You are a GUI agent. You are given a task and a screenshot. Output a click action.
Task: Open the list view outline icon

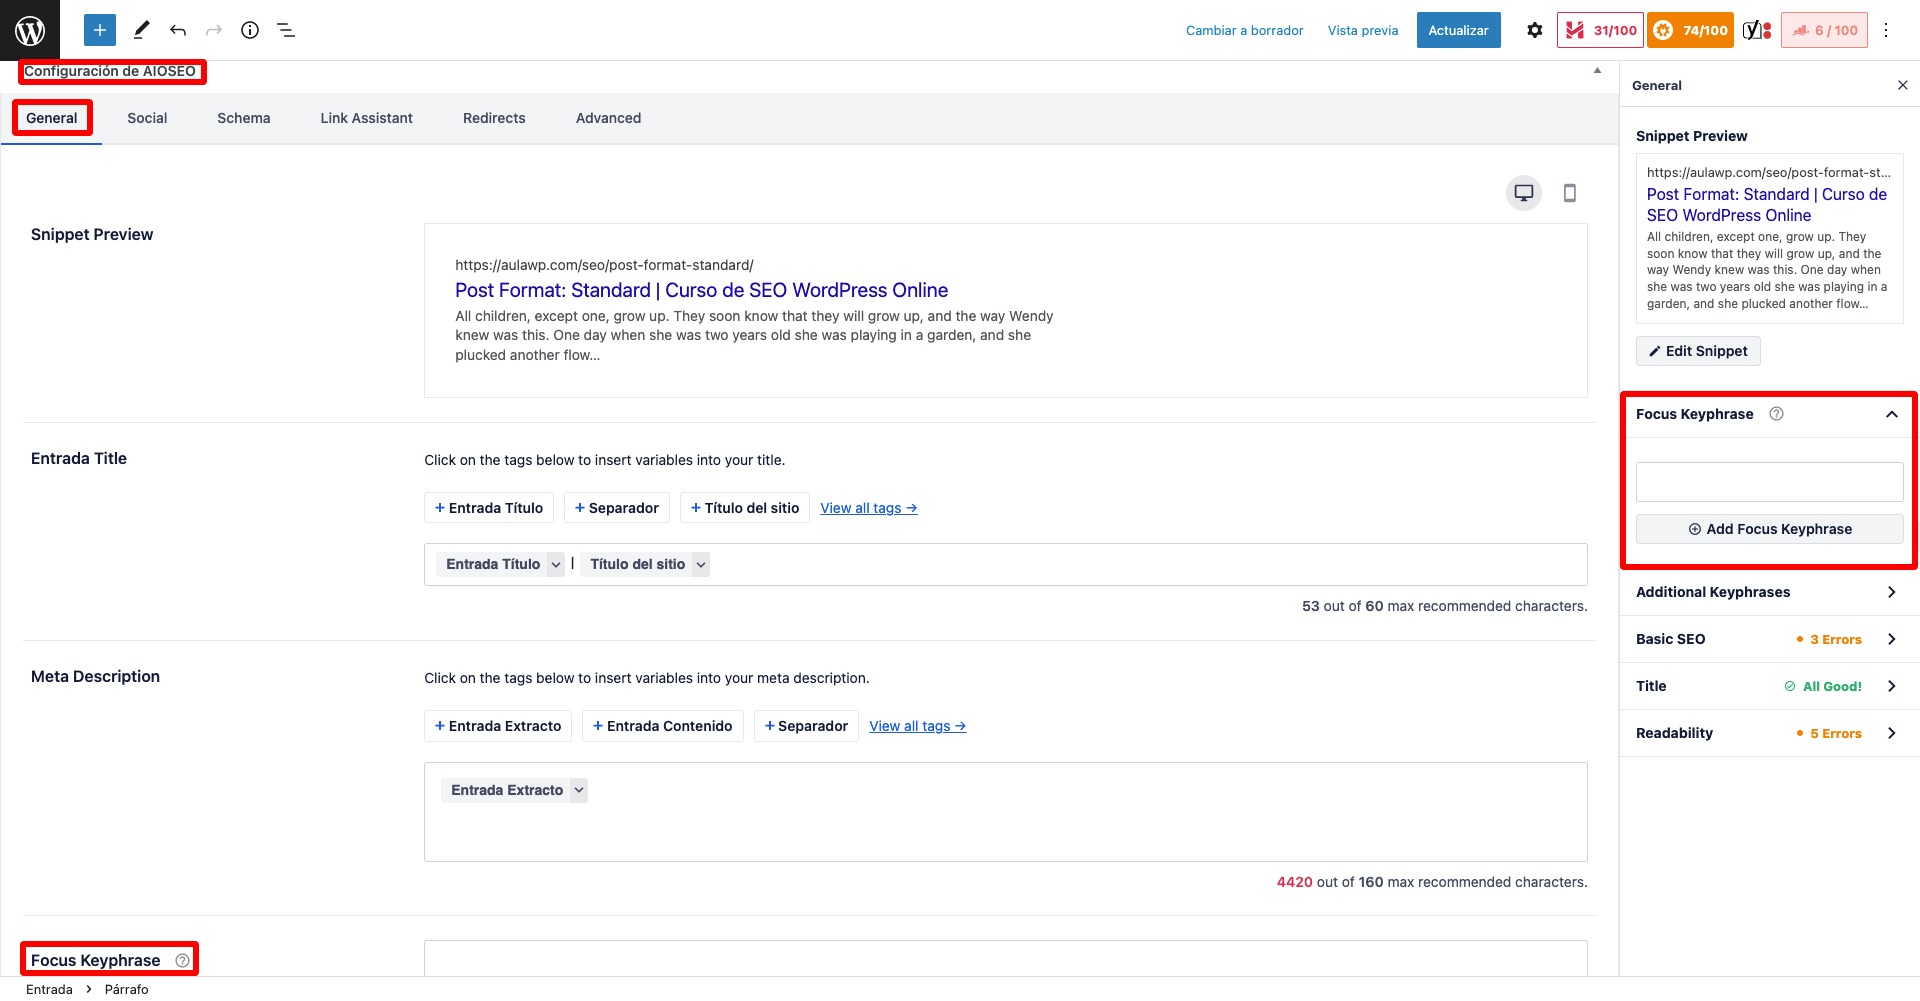(x=286, y=30)
